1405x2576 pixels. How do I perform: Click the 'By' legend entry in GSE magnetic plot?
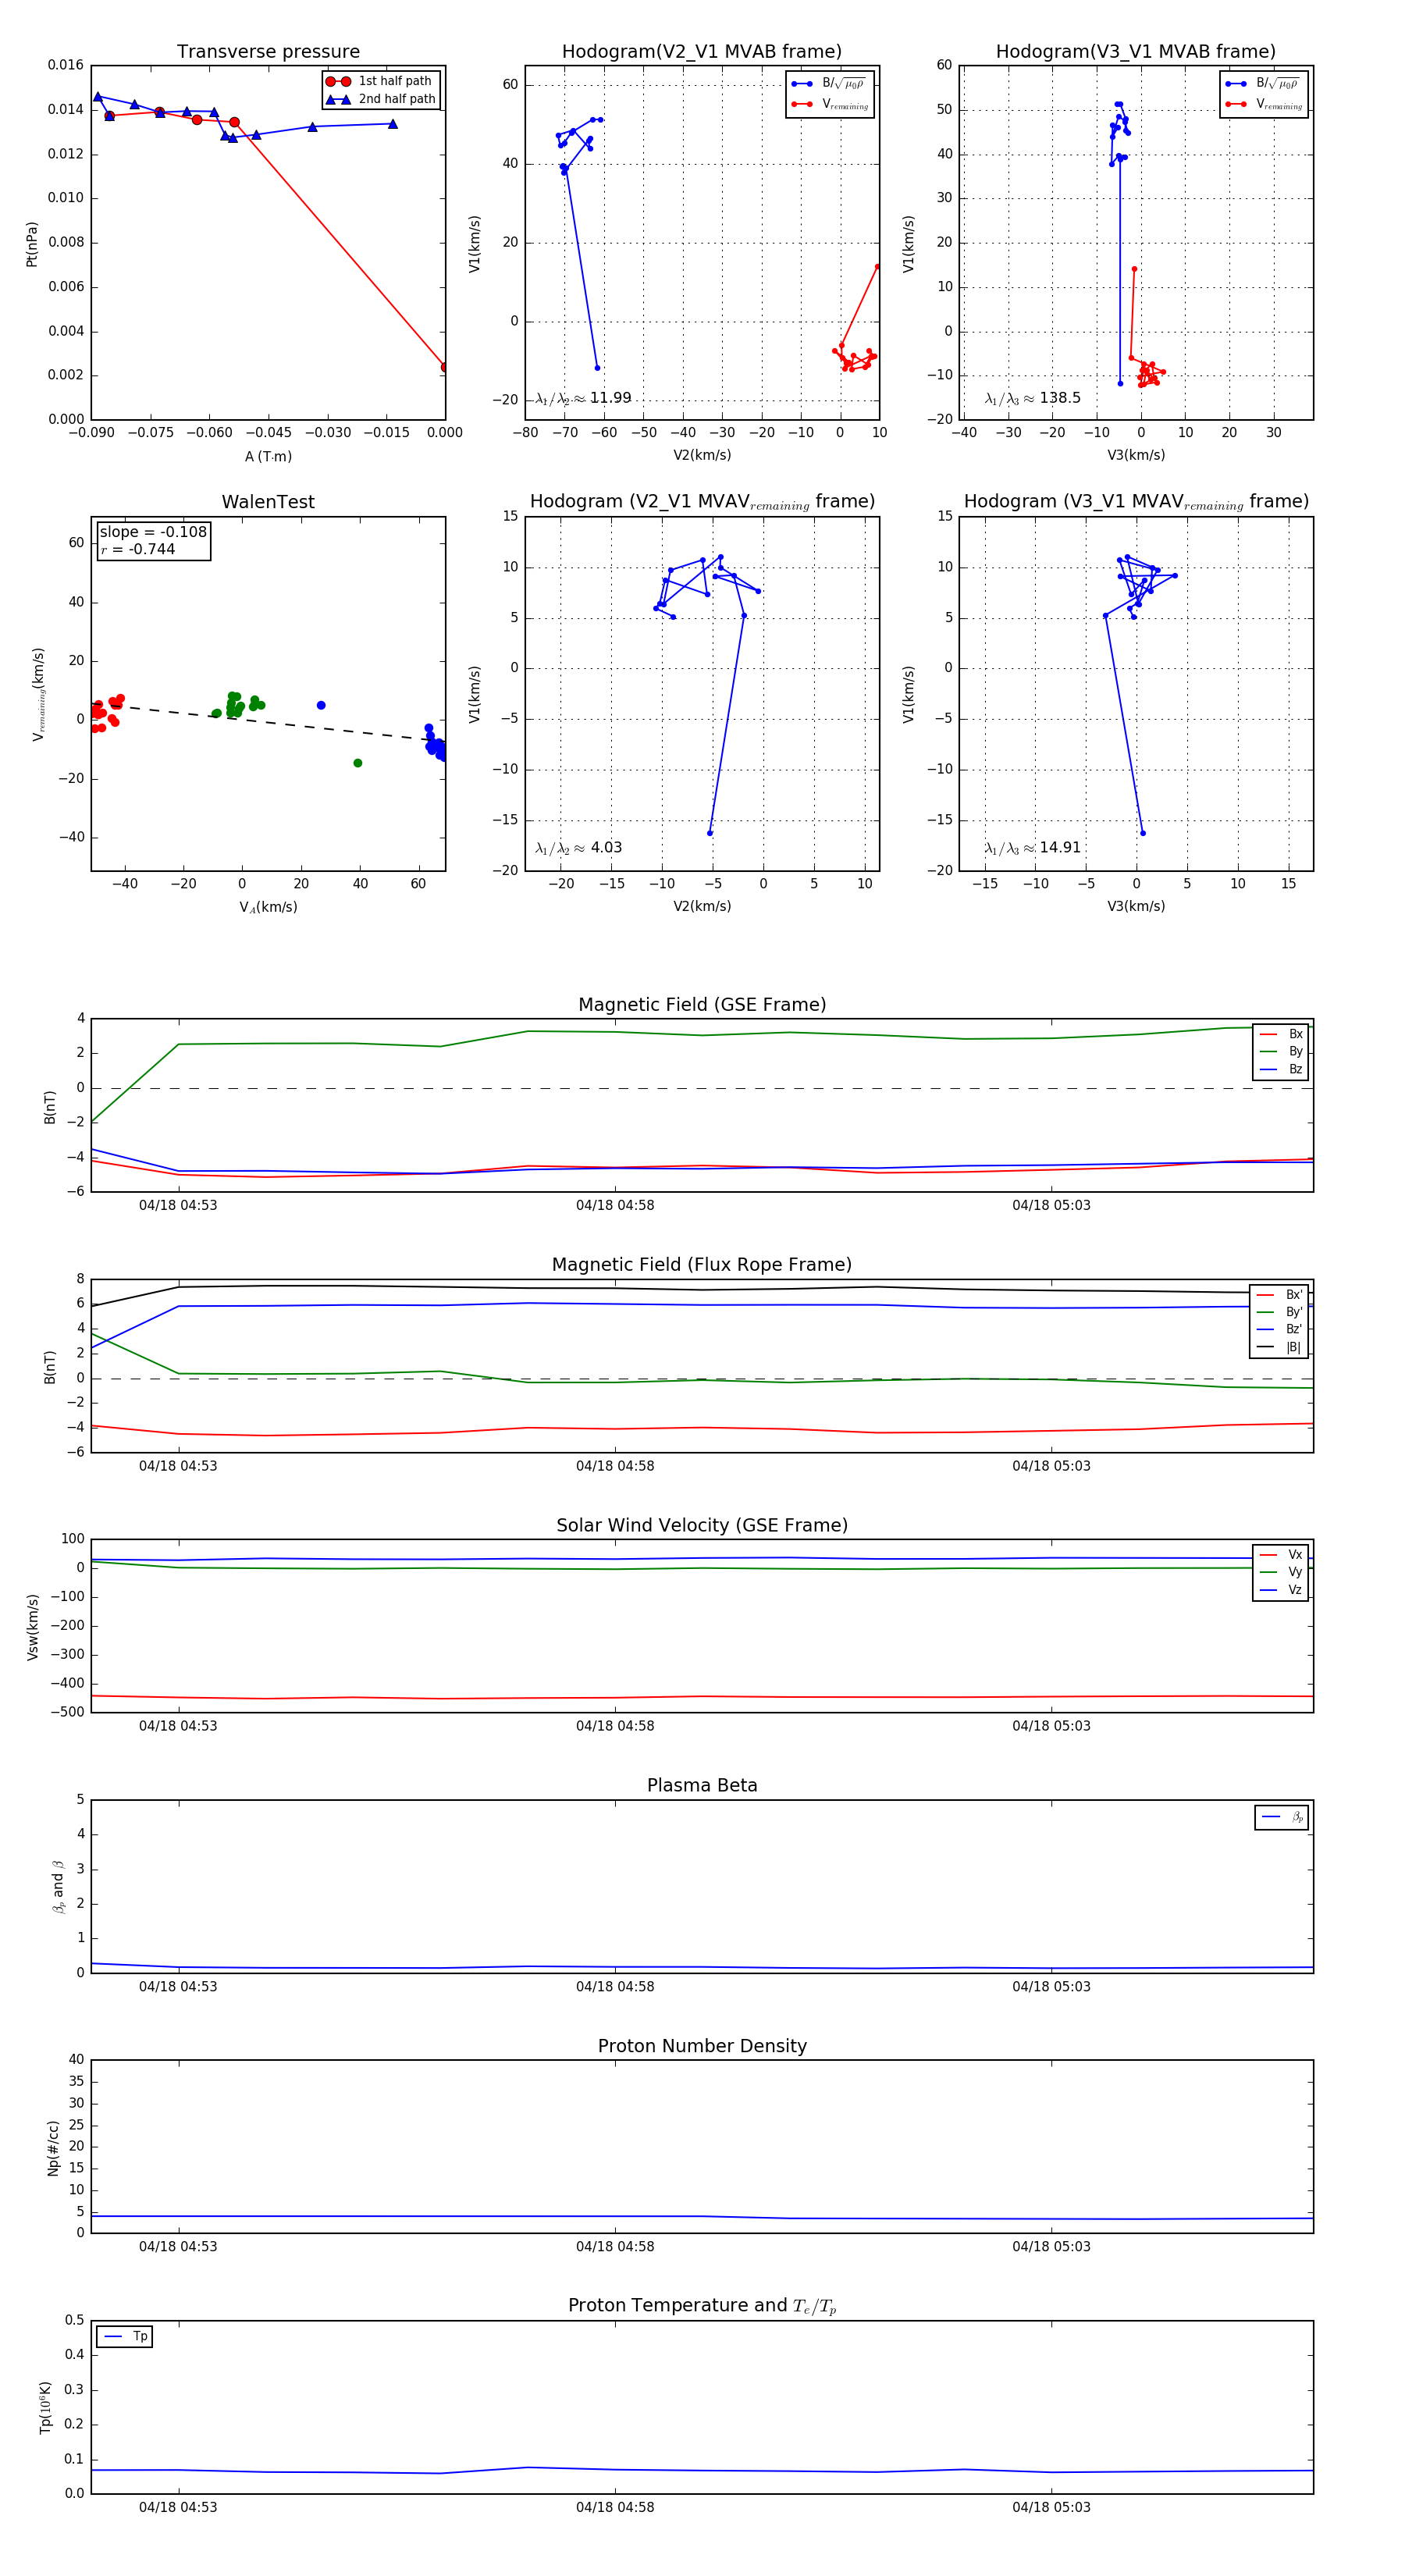[1281, 1051]
